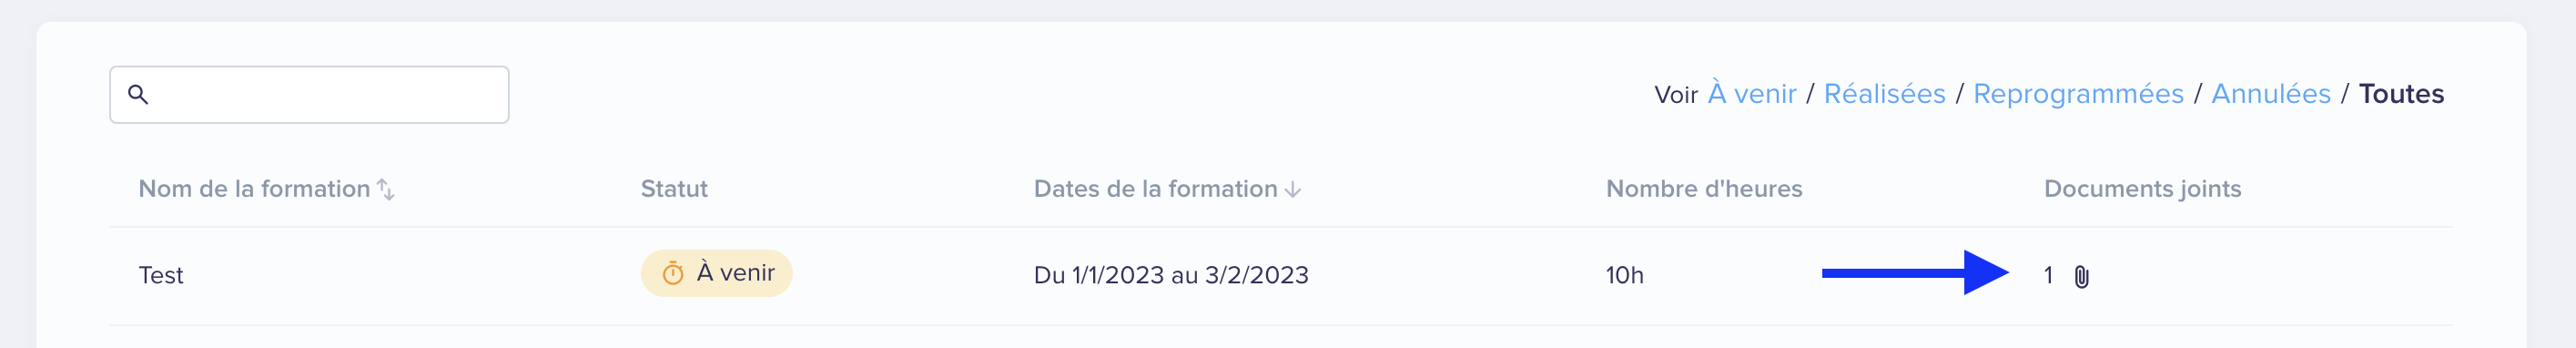Image resolution: width=2576 pixels, height=348 pixels.
Task: Click sort arrows next to Nom de la formation
Action: click(386, 189)
